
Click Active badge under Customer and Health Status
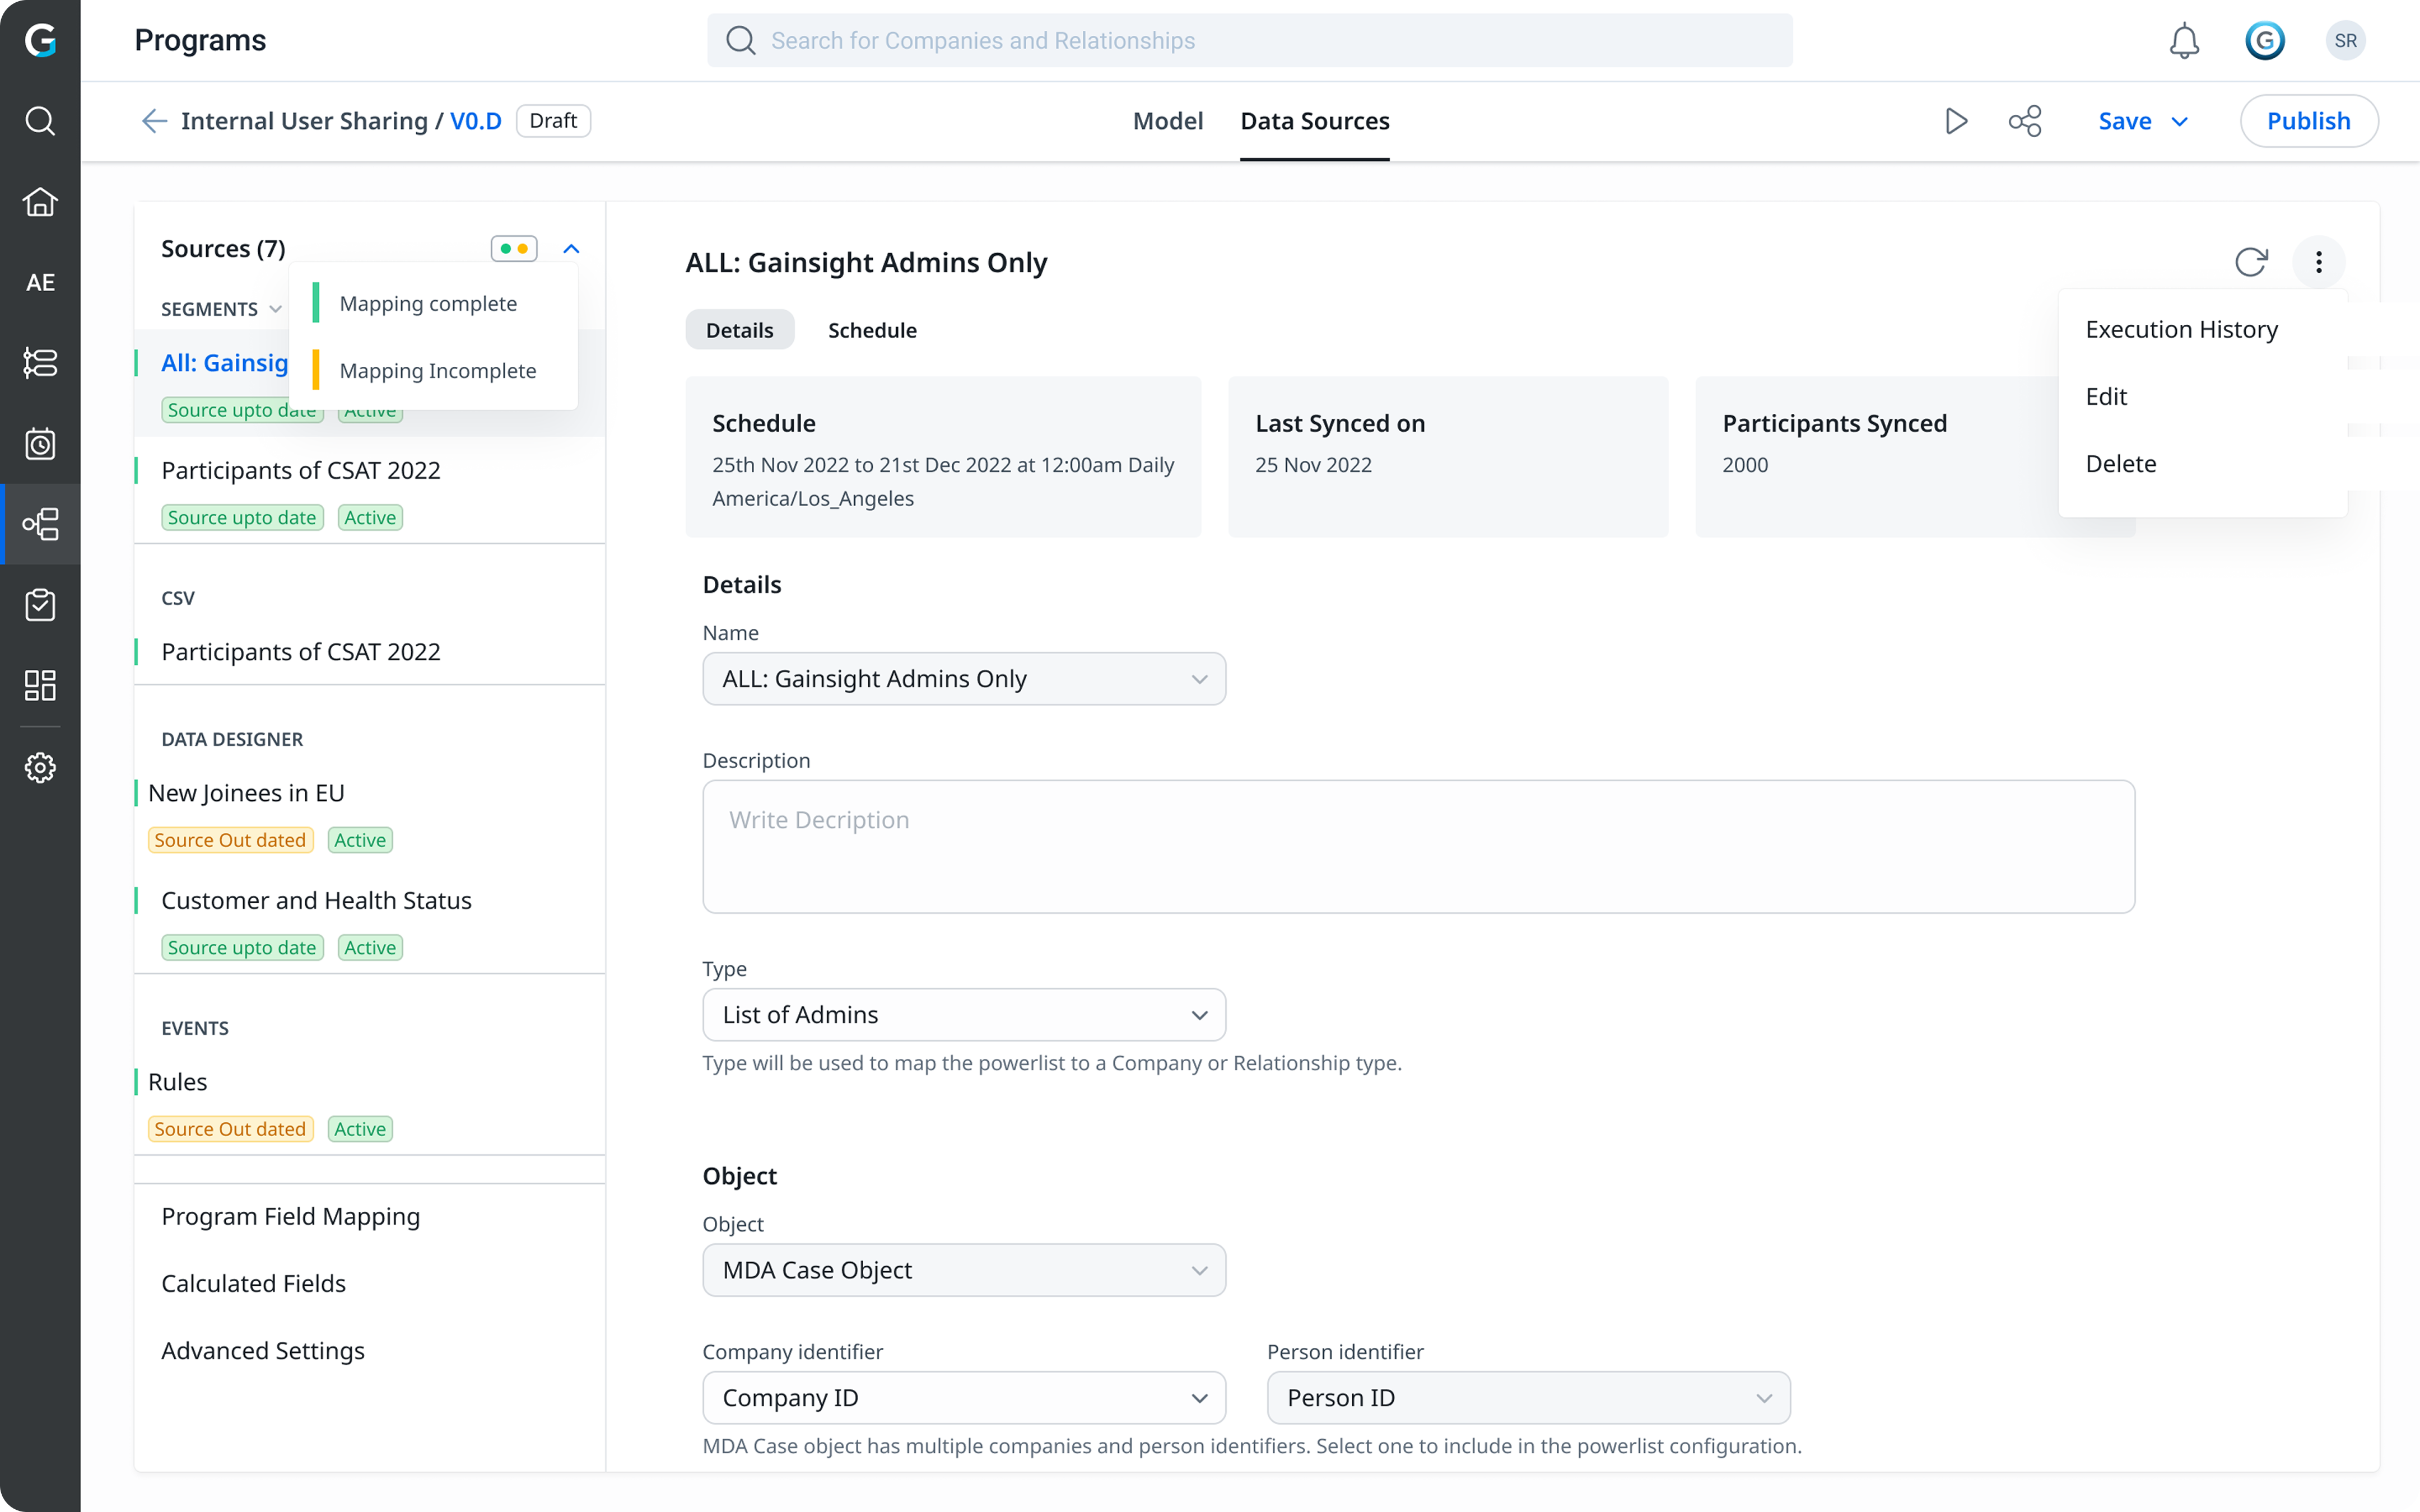coord(370,947)
